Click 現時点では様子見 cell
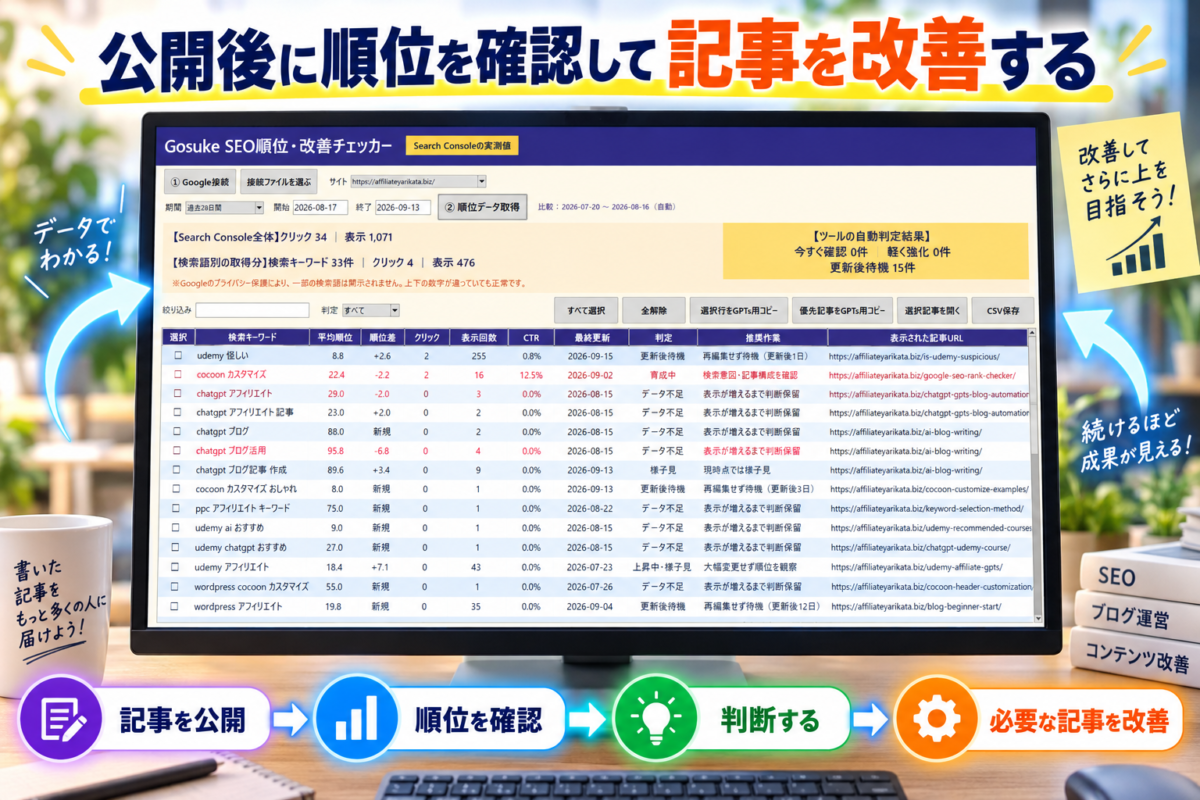This screenshot has width=1200, height=800. [738, 470]
